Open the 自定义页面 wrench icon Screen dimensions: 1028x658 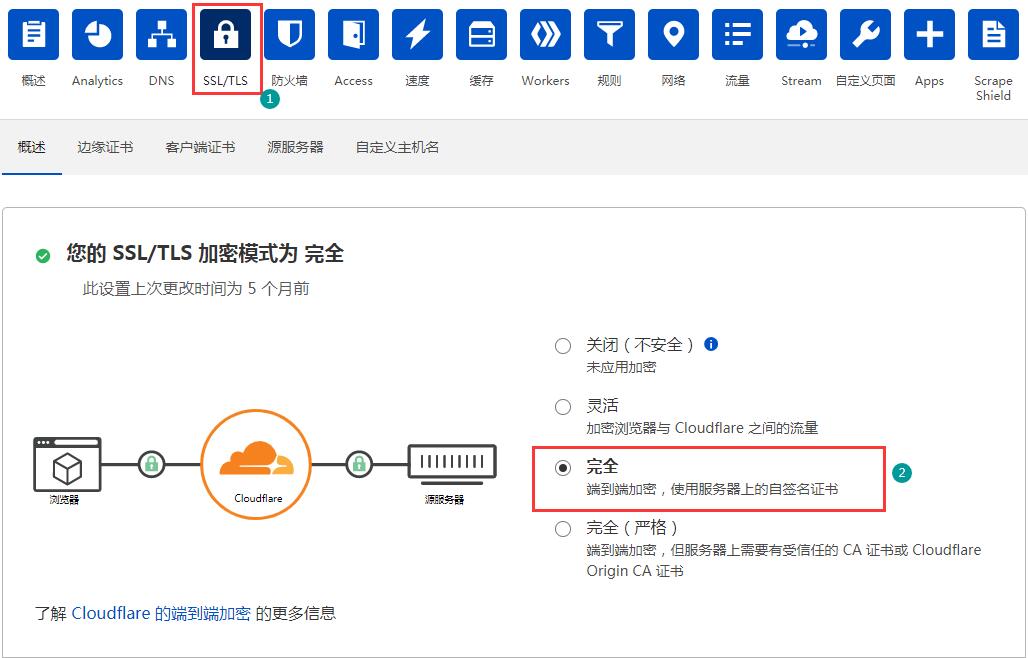[x=865, y=34]
